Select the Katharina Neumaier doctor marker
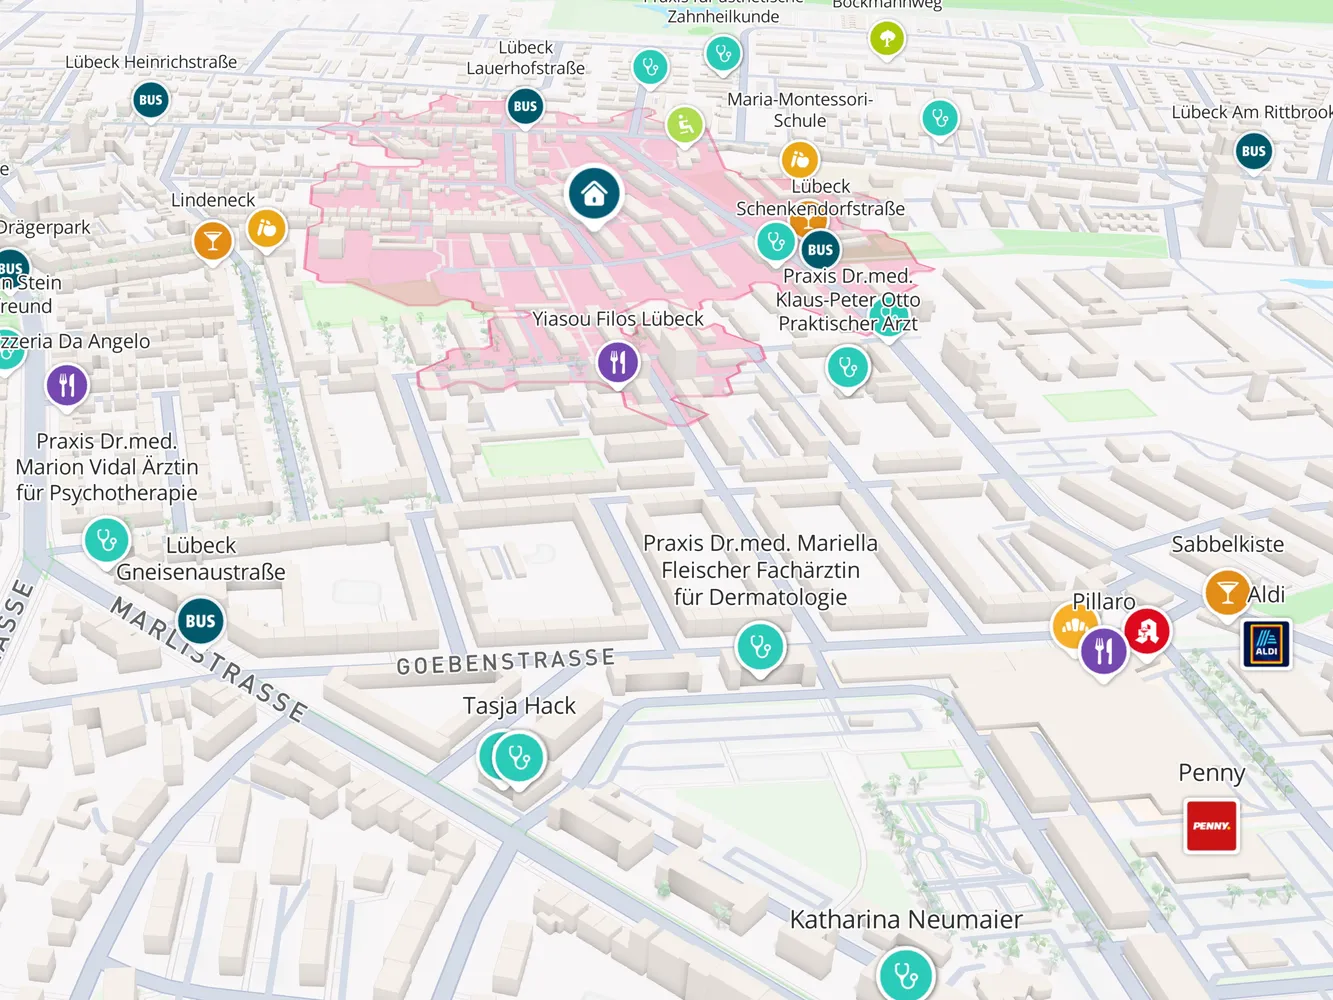The image size is (1333, 1000). click(906, 975)
